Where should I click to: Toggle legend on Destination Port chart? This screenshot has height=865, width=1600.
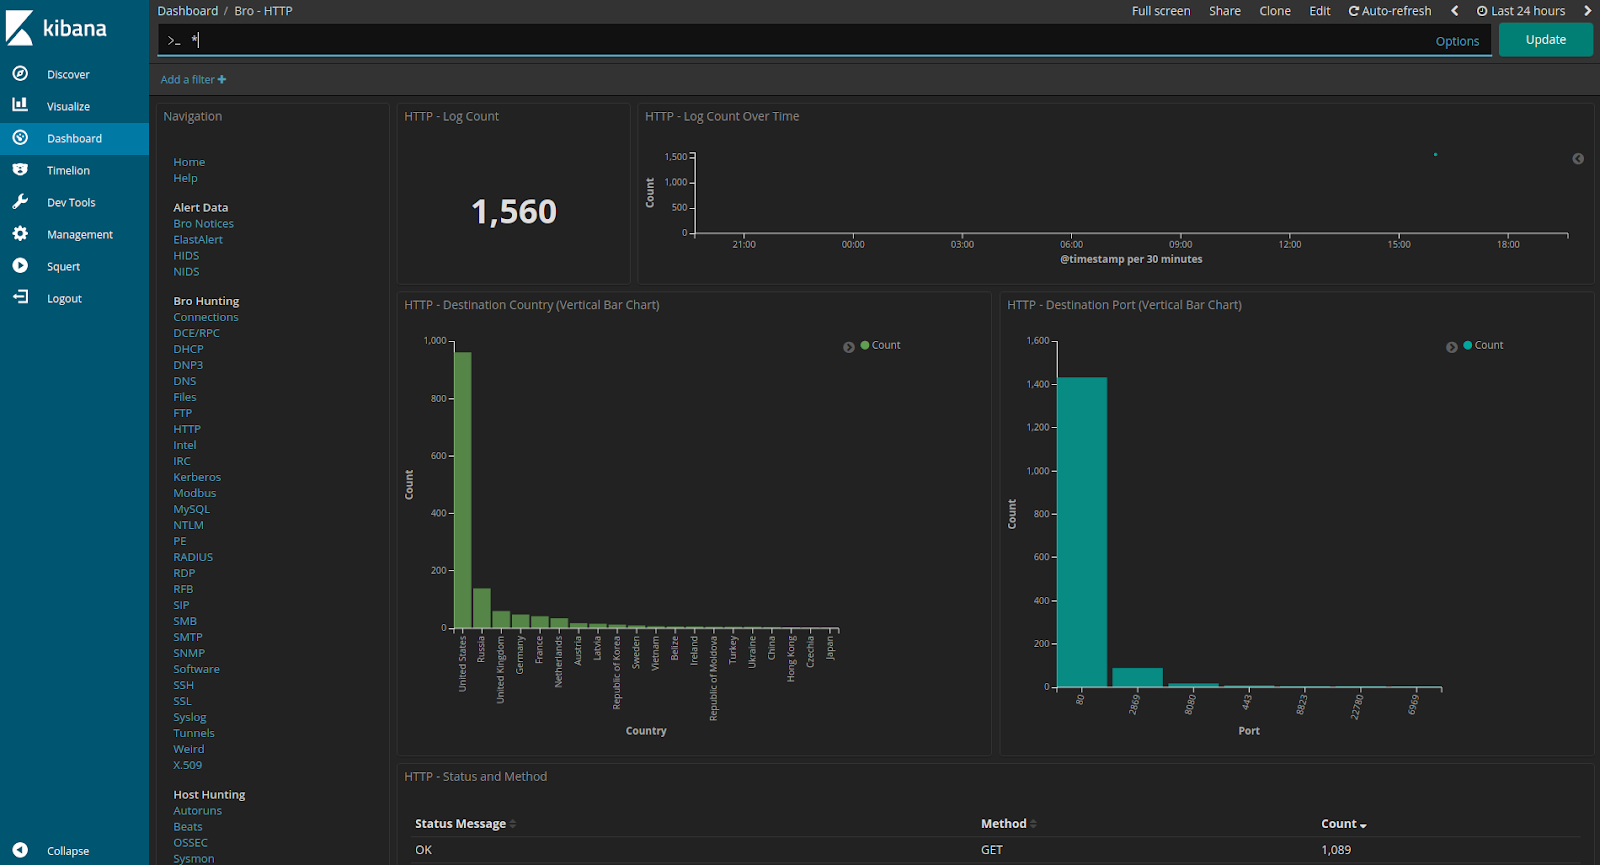click(x=1452, y=347)
